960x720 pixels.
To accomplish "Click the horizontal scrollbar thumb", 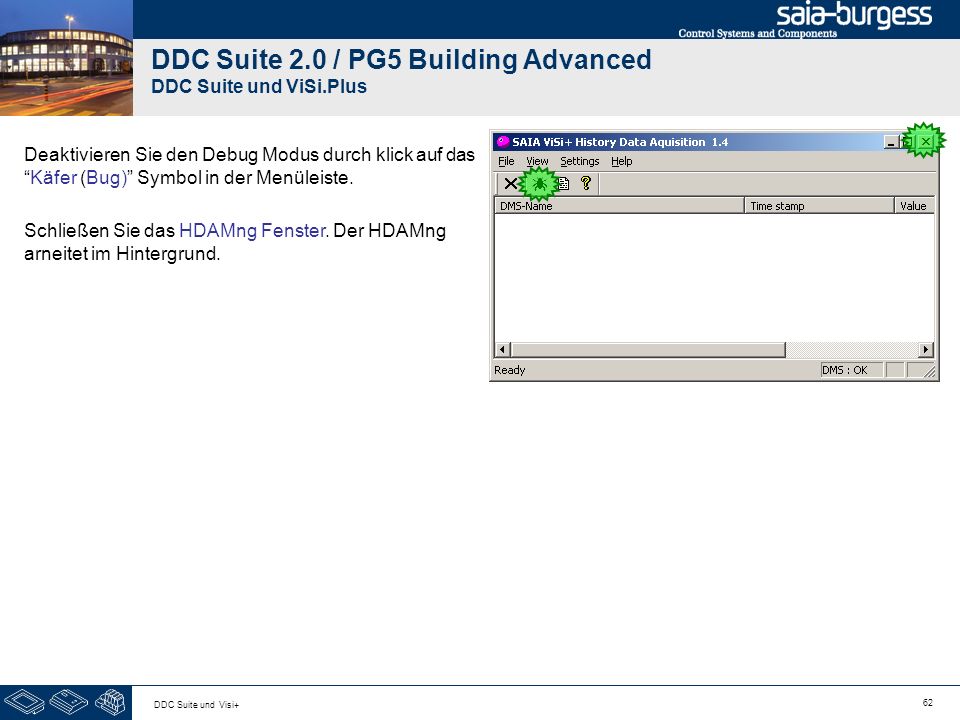I will click(648, 350).
